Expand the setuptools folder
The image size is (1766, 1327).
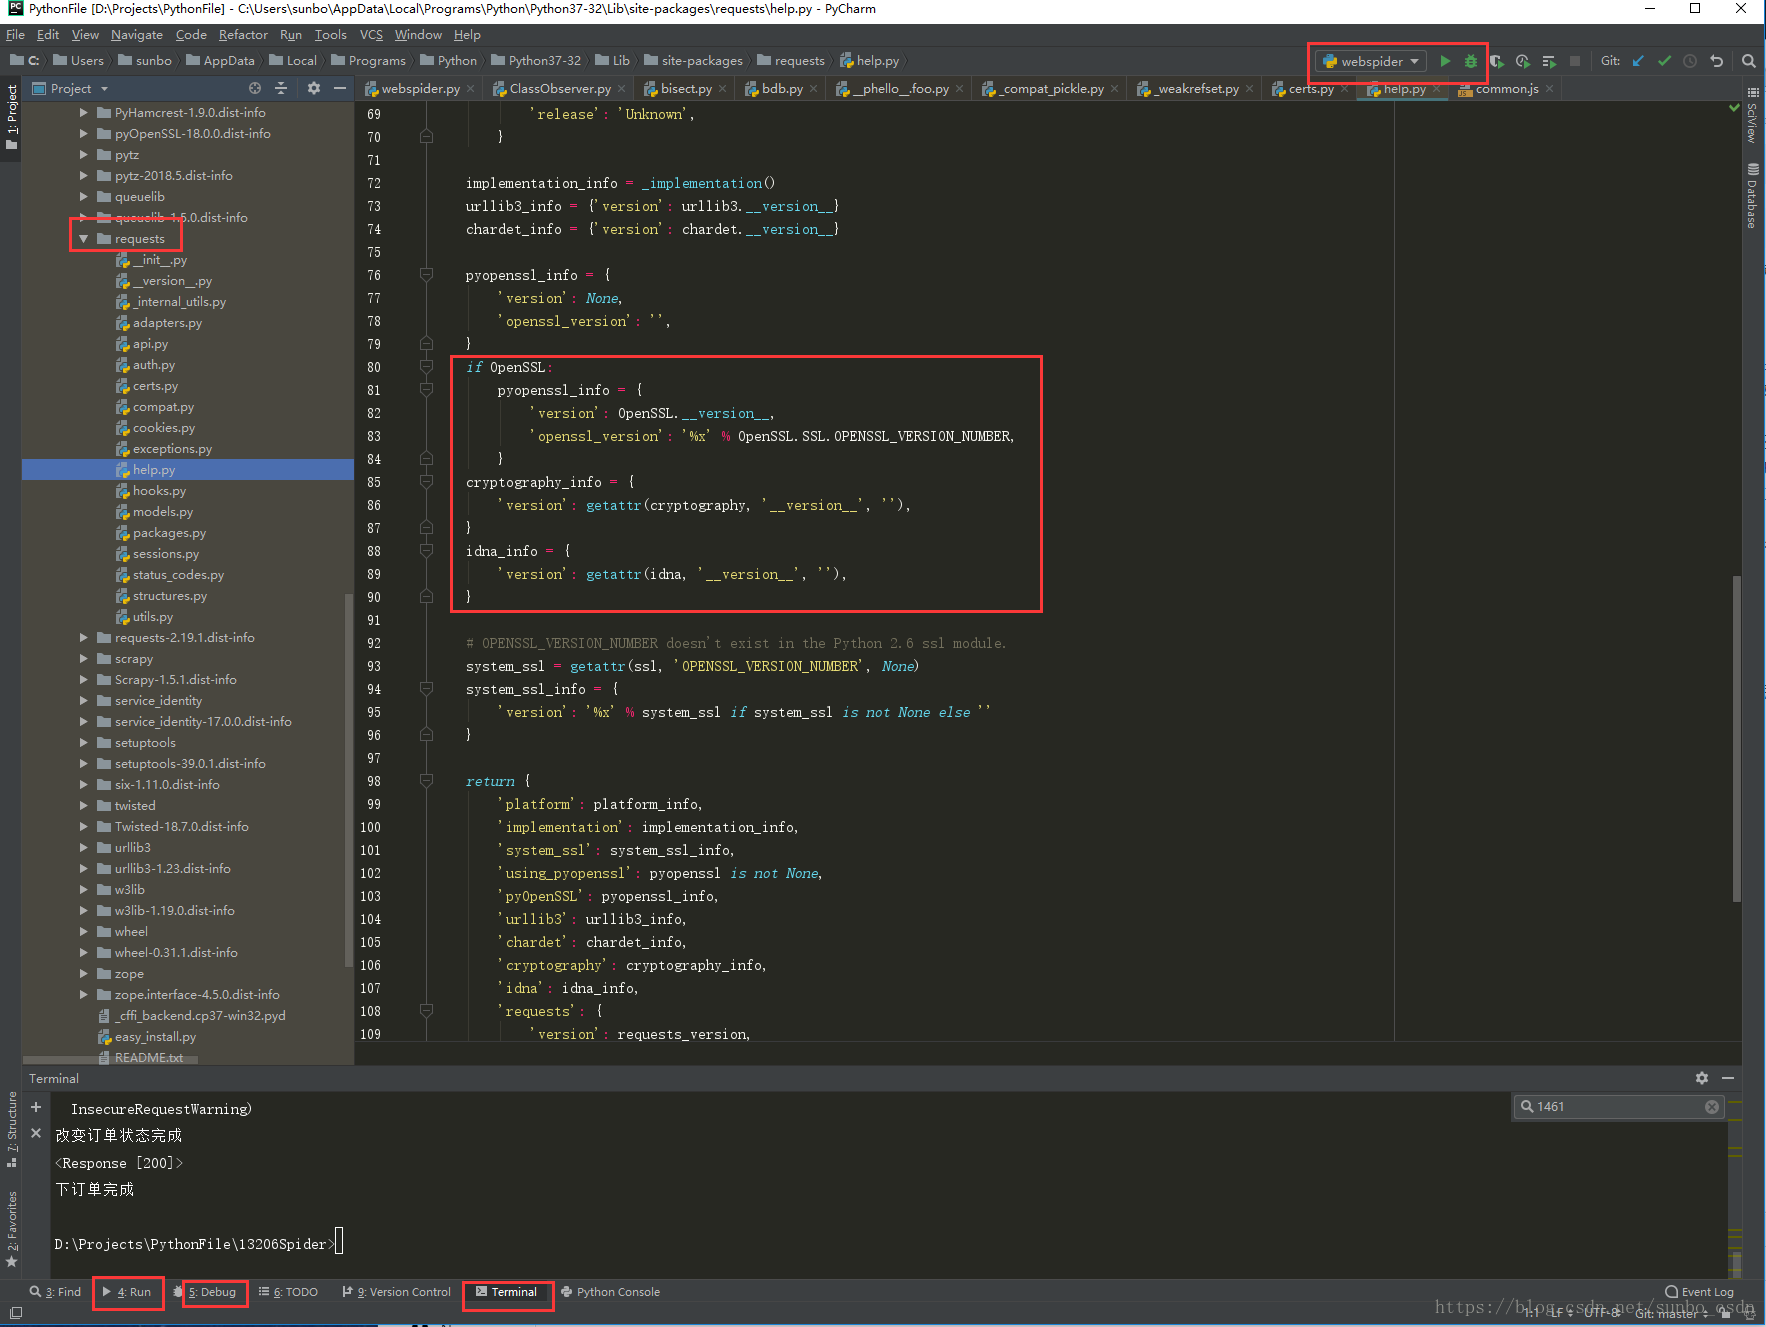pos(84,743)
